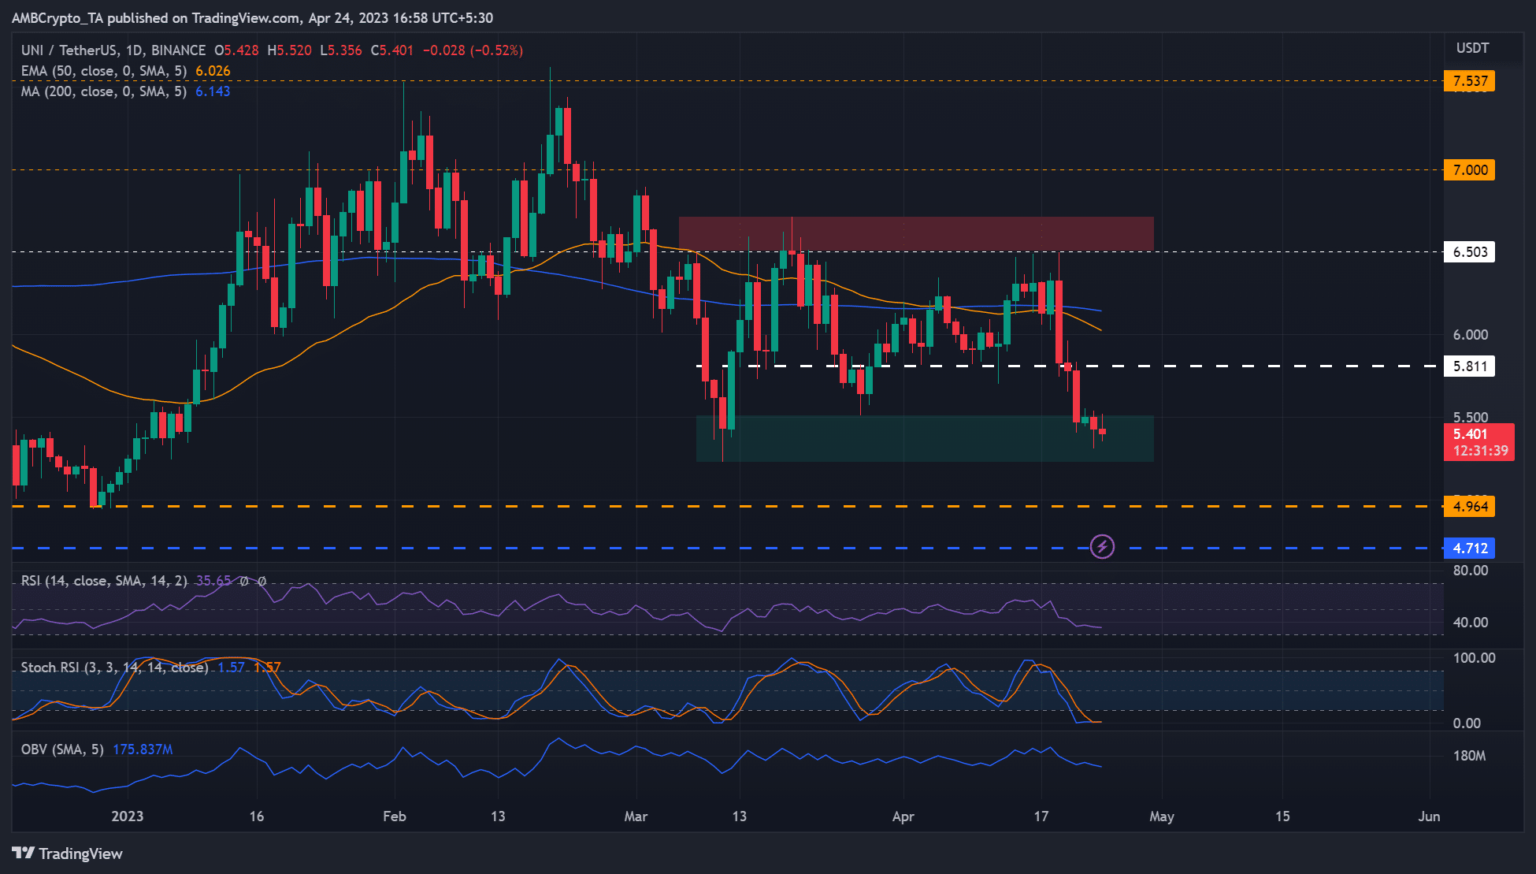The image size is (1536, 874).
Task: Click the USDT currency label on price axis
Action: coord(1472,48)
